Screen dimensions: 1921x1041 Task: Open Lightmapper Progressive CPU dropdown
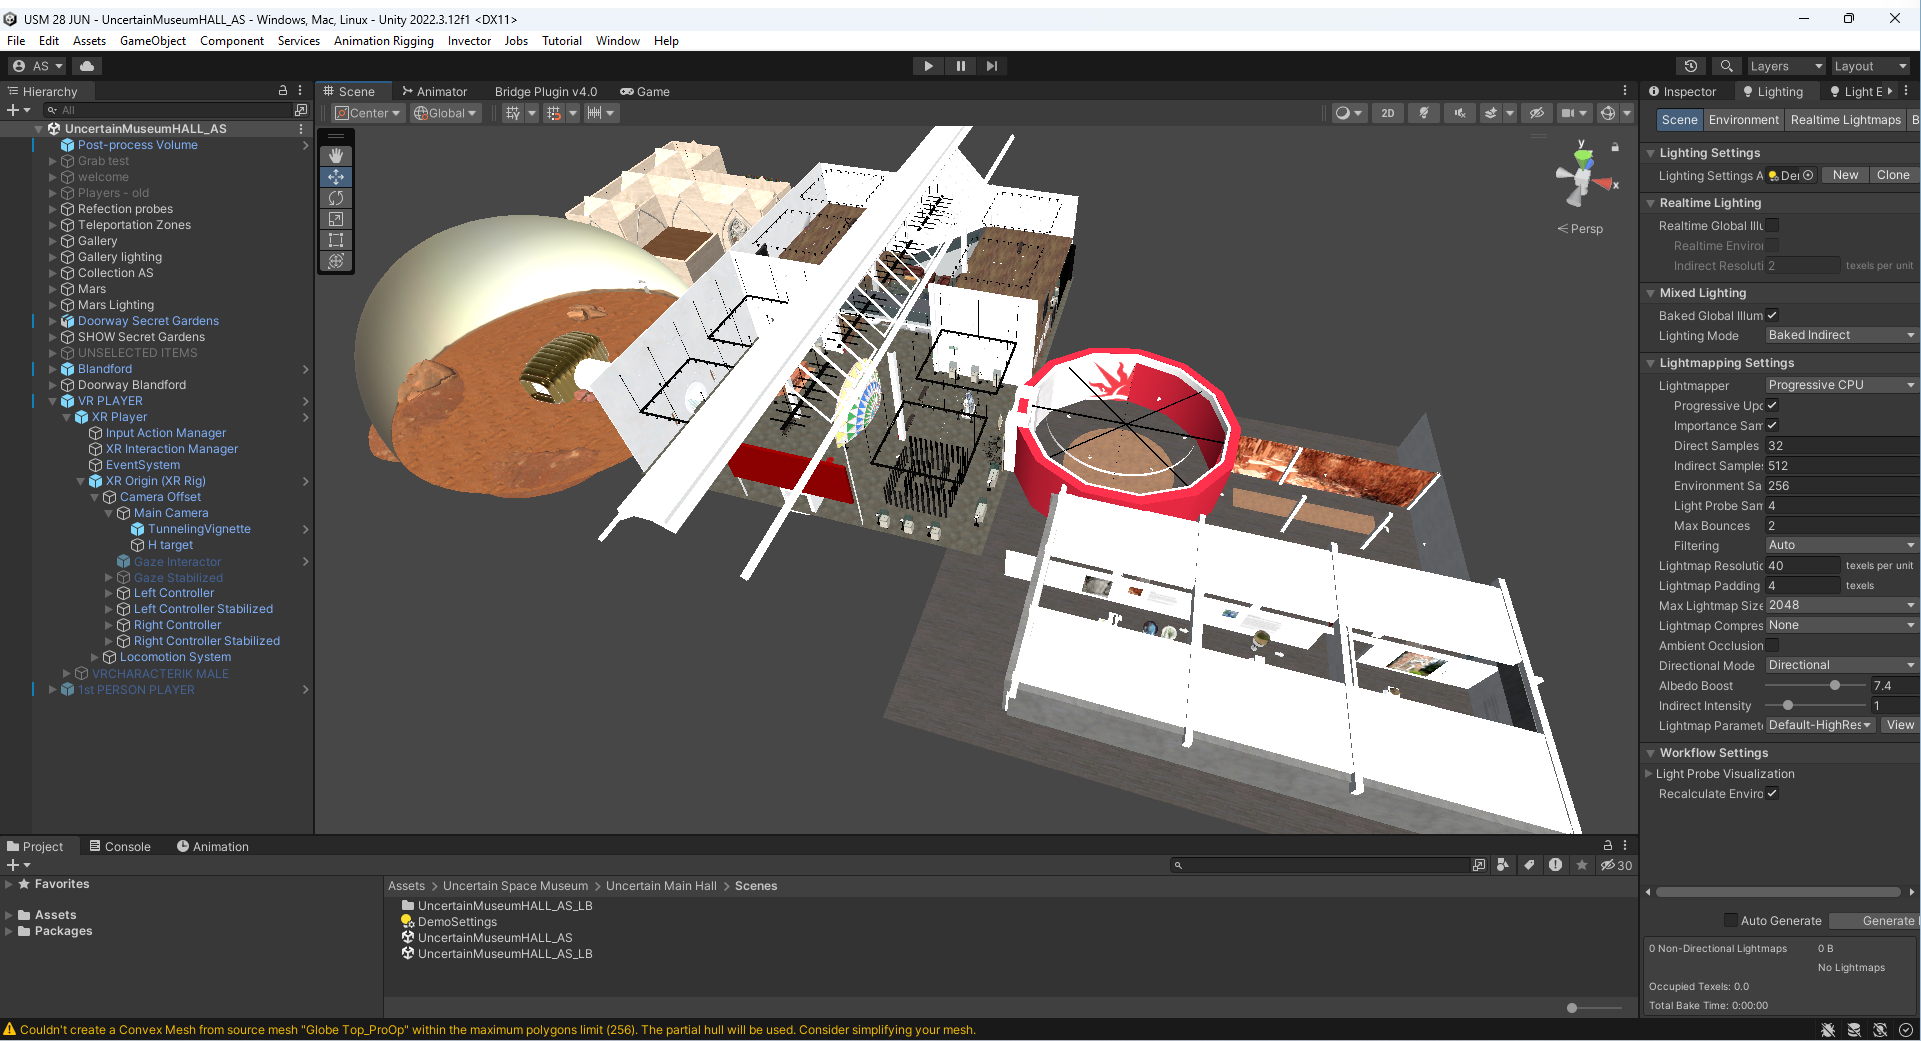1841,385
